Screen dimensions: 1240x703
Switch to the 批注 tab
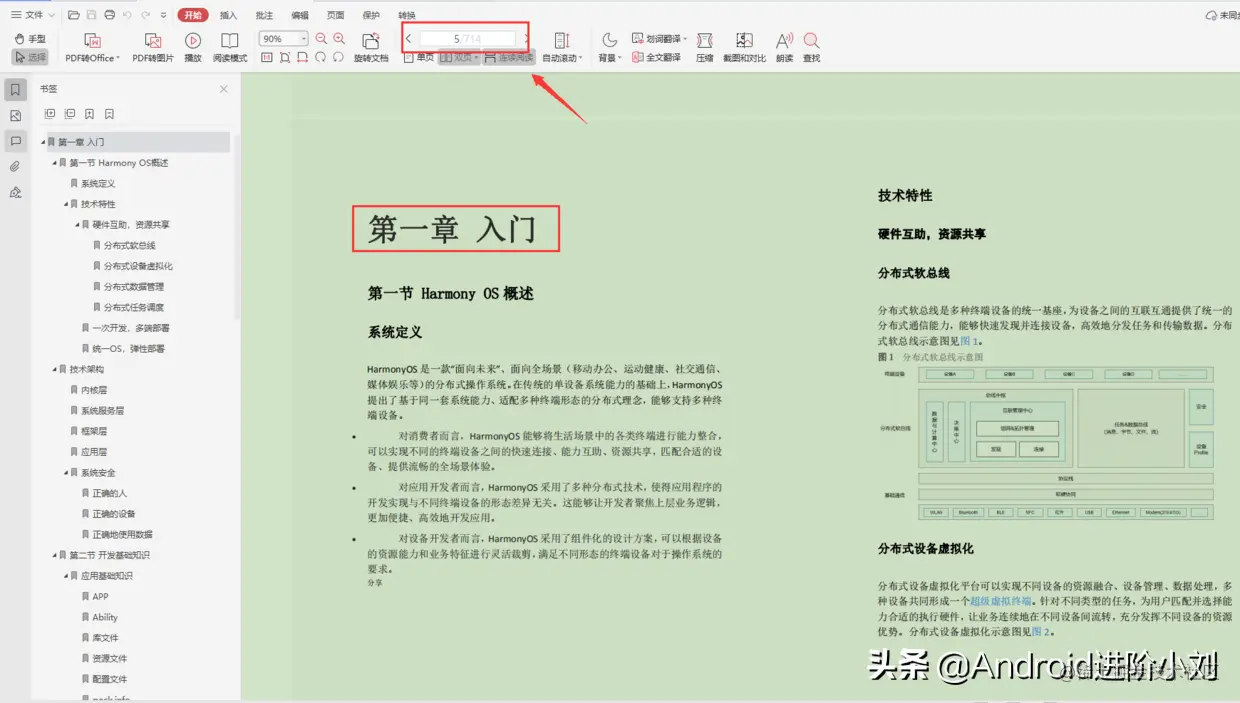[x=264, y=15]
